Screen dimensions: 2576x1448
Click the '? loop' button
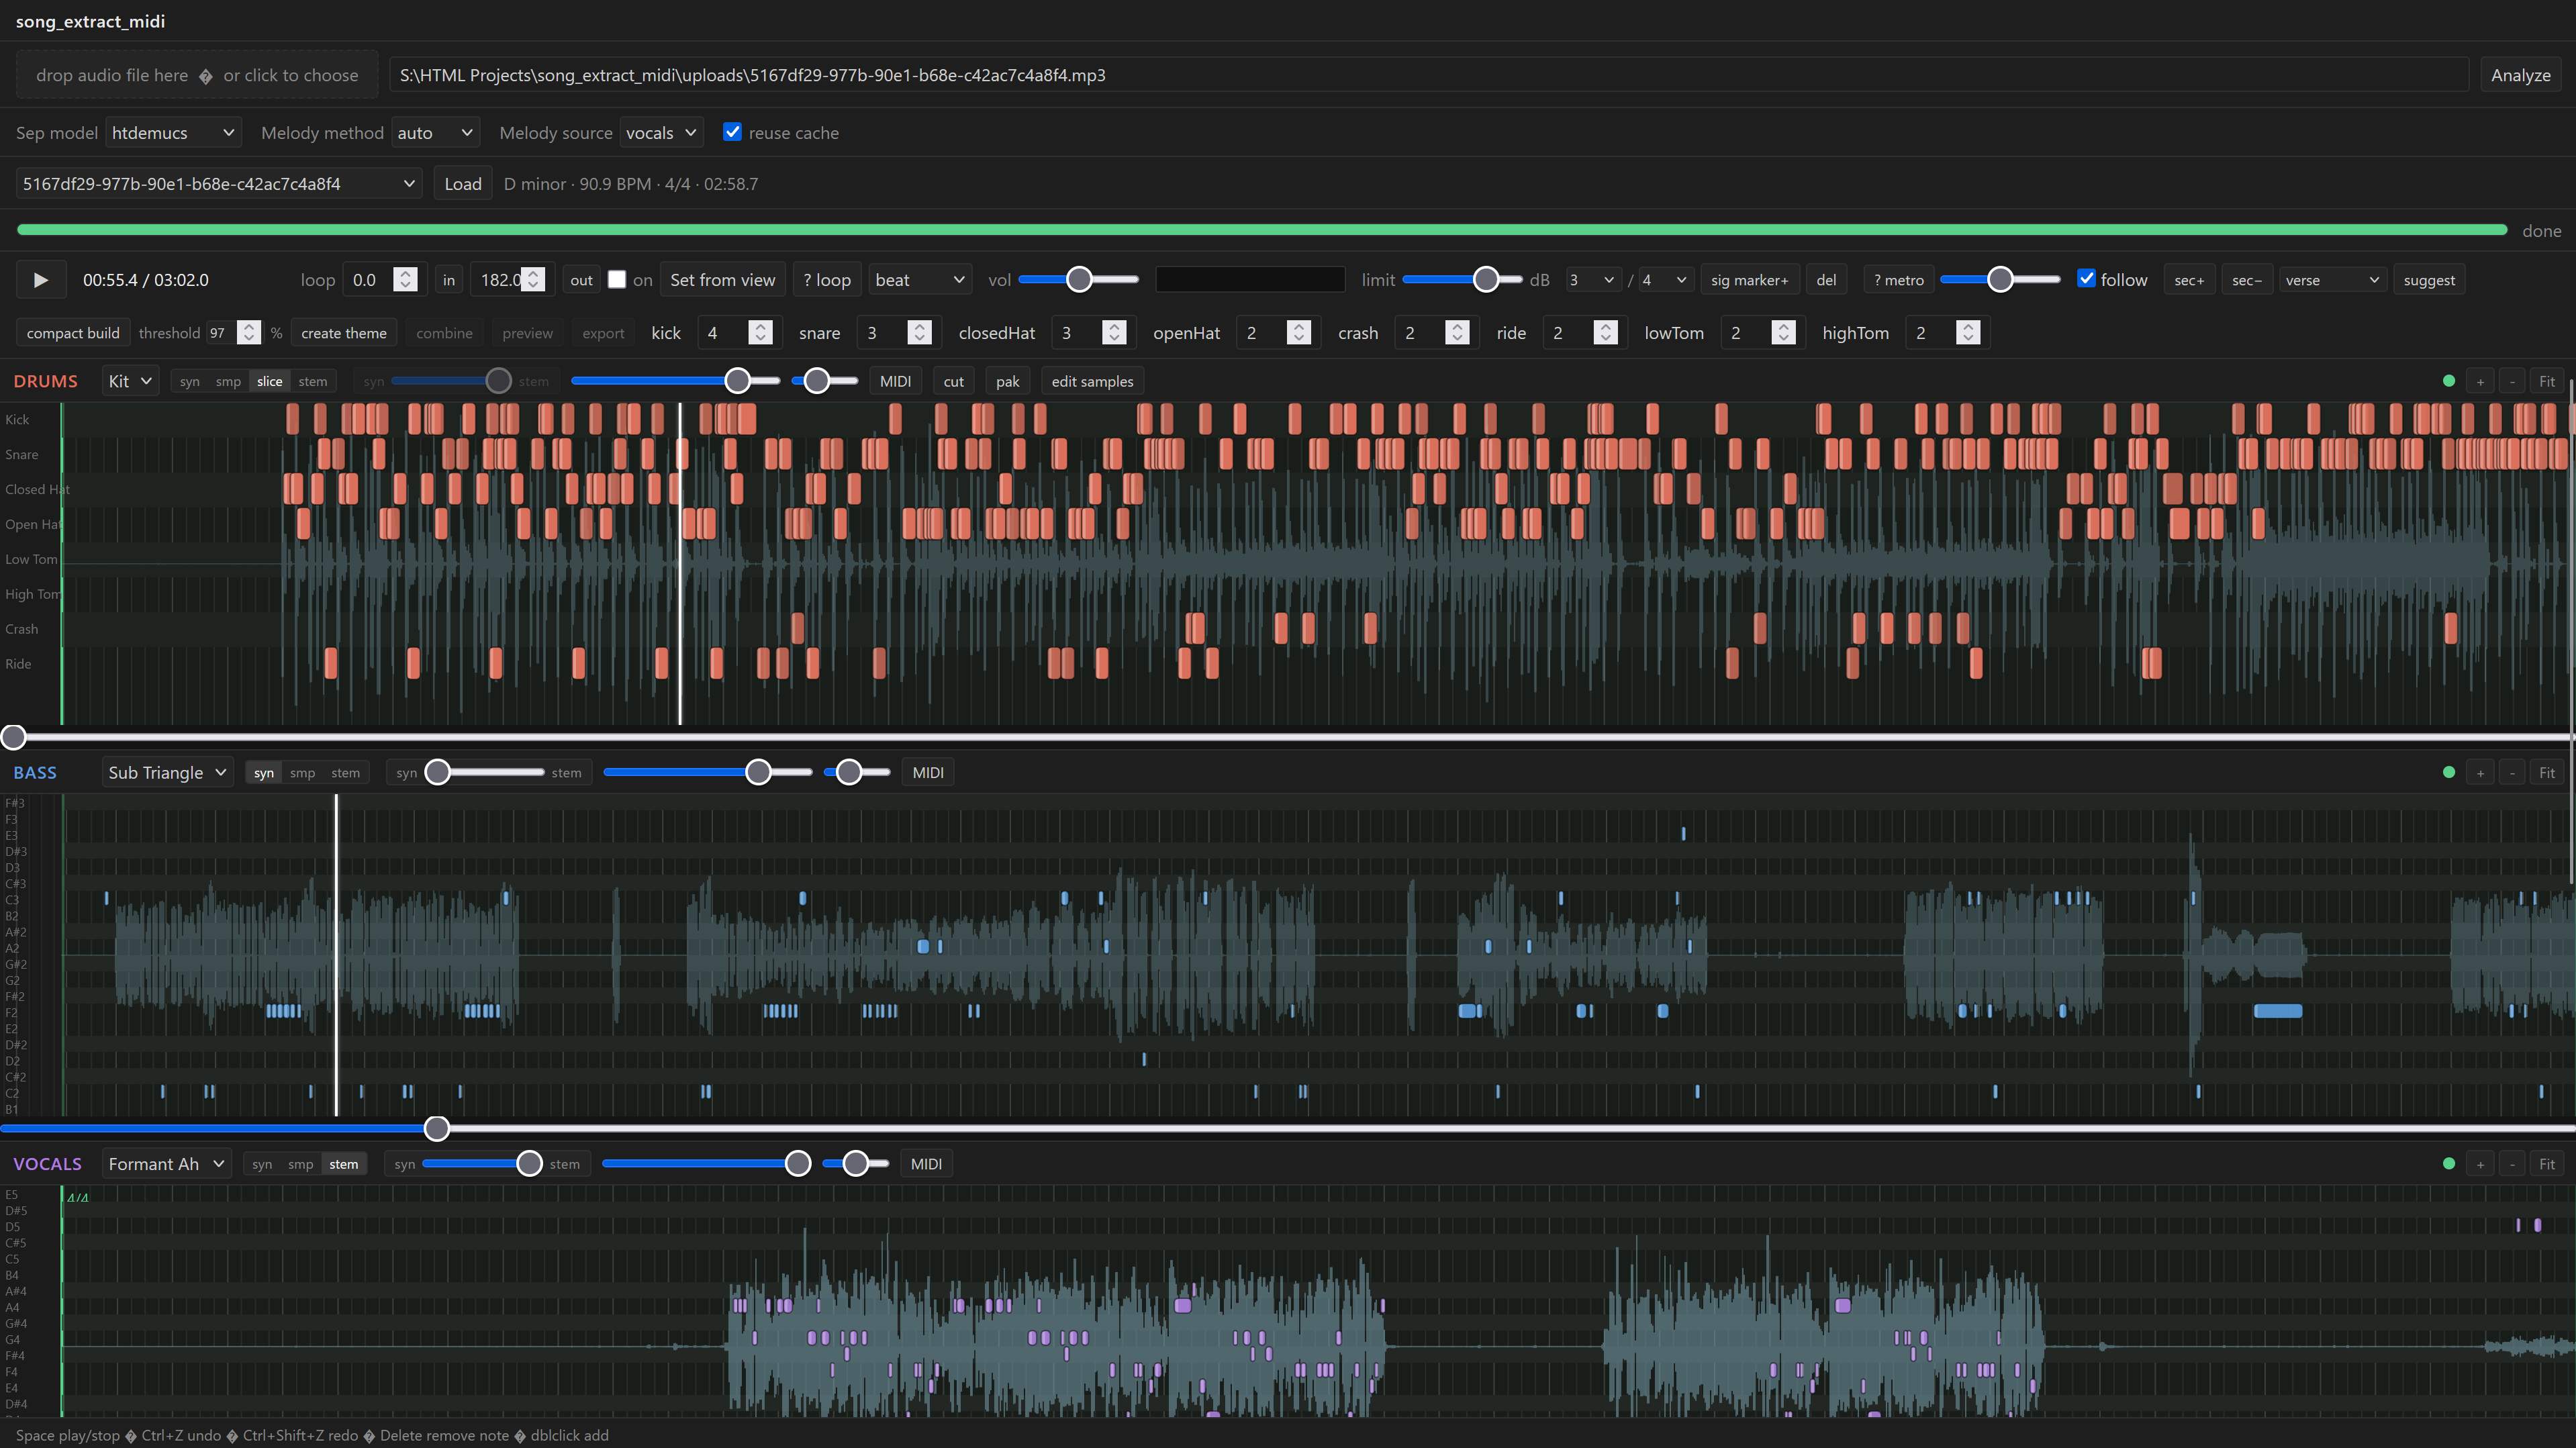(x=827, y=280)
